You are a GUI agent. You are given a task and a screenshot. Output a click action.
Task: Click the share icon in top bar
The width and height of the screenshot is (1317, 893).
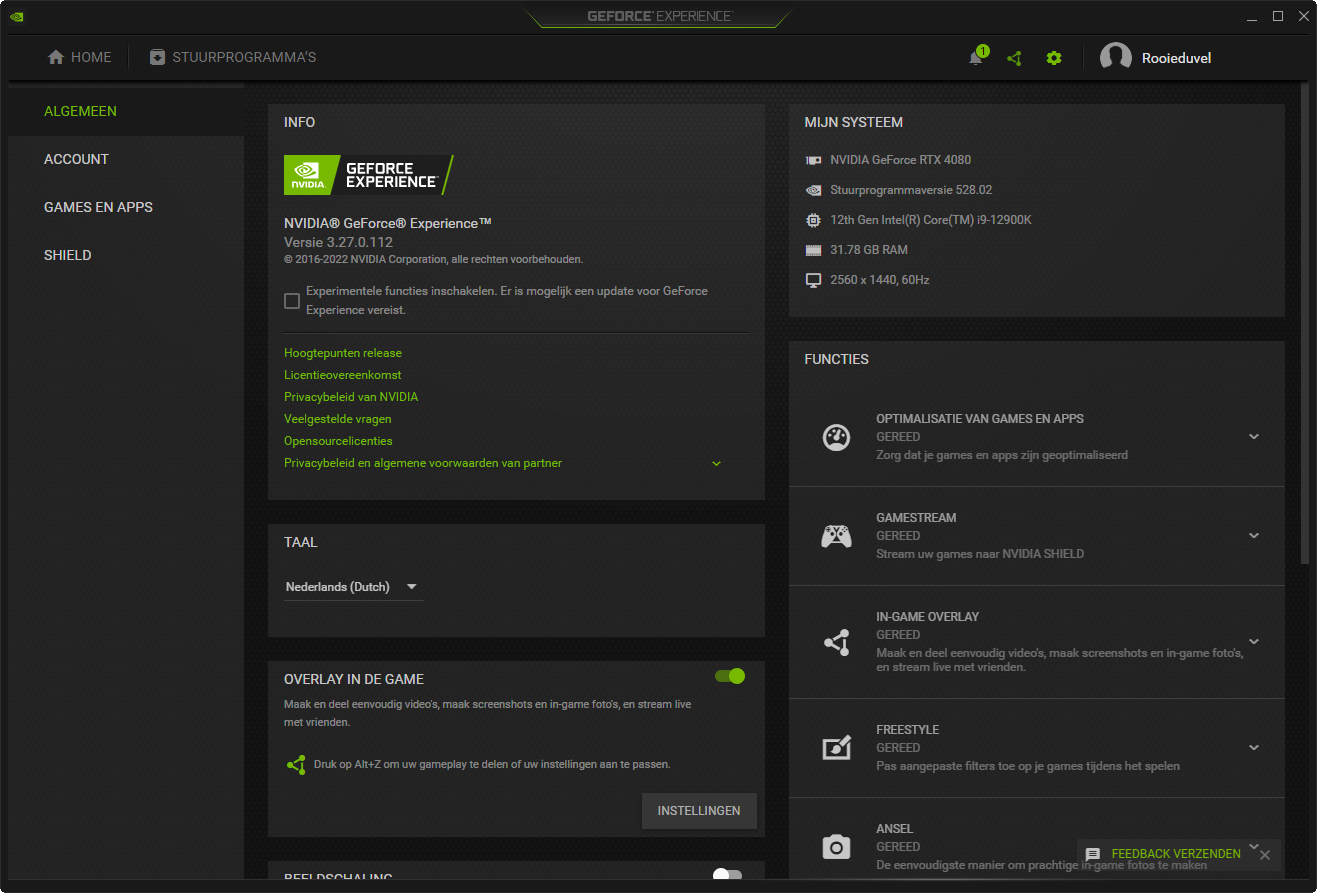coord(1015,58)
